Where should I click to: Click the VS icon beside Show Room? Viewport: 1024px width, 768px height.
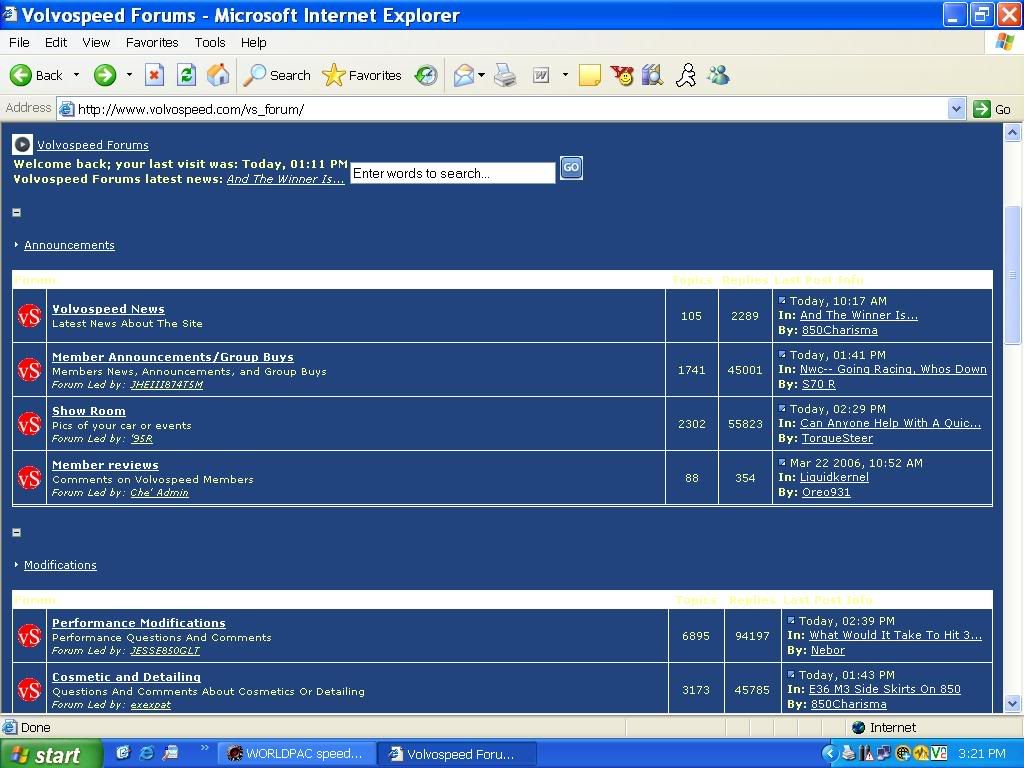[x=29, y=424]
